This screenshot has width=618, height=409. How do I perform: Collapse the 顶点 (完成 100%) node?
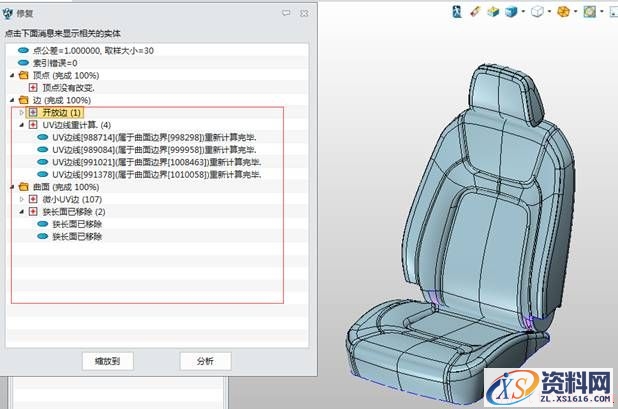[12, 75]
